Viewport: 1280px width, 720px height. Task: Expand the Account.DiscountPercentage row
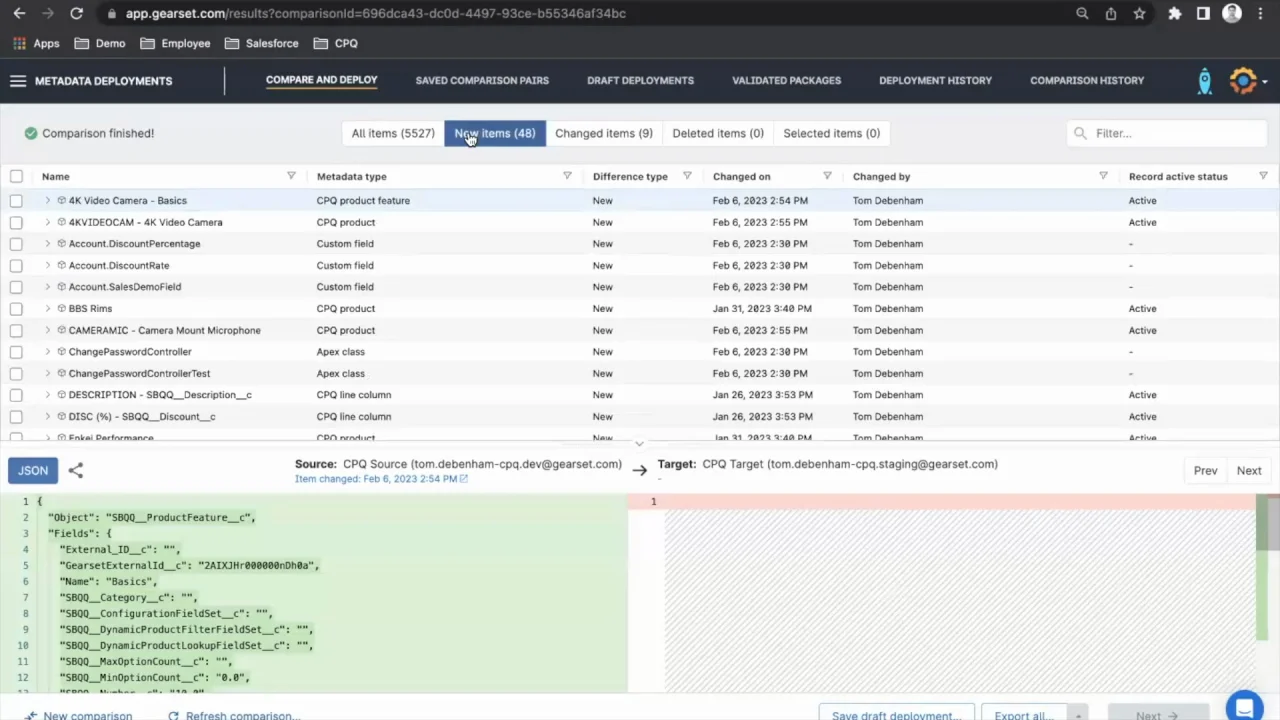pyautogui.click(x=47, y=243)
